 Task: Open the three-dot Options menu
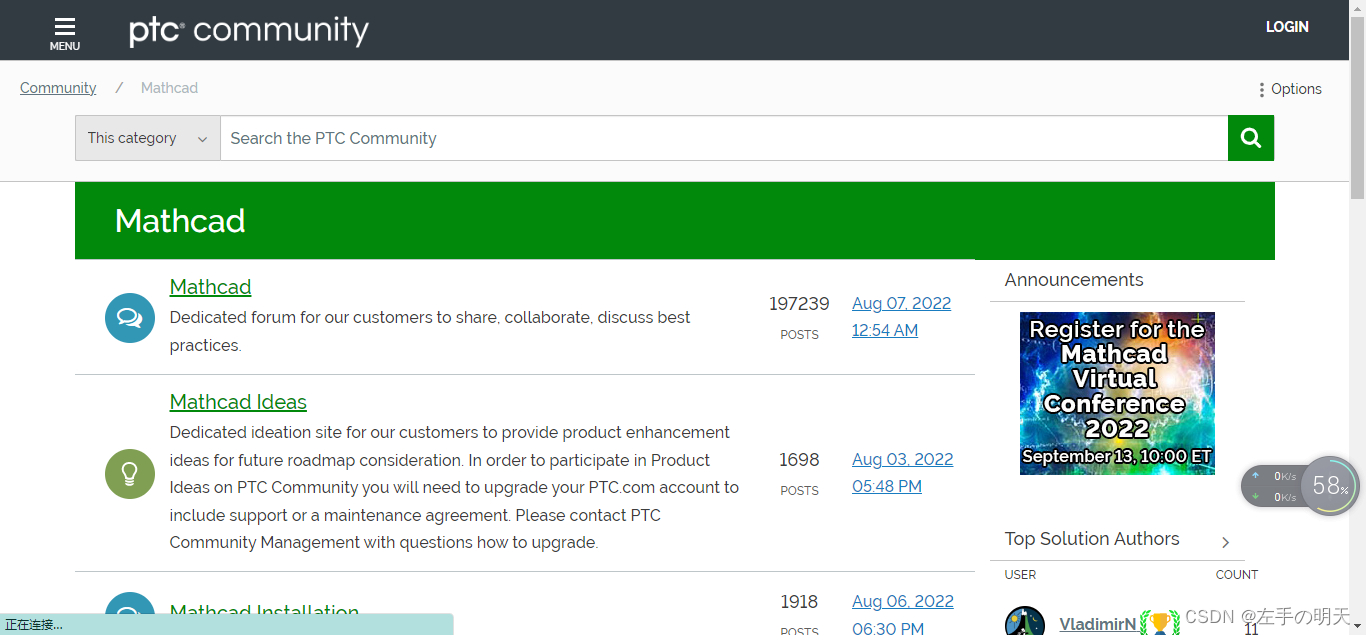(1290, 89)
